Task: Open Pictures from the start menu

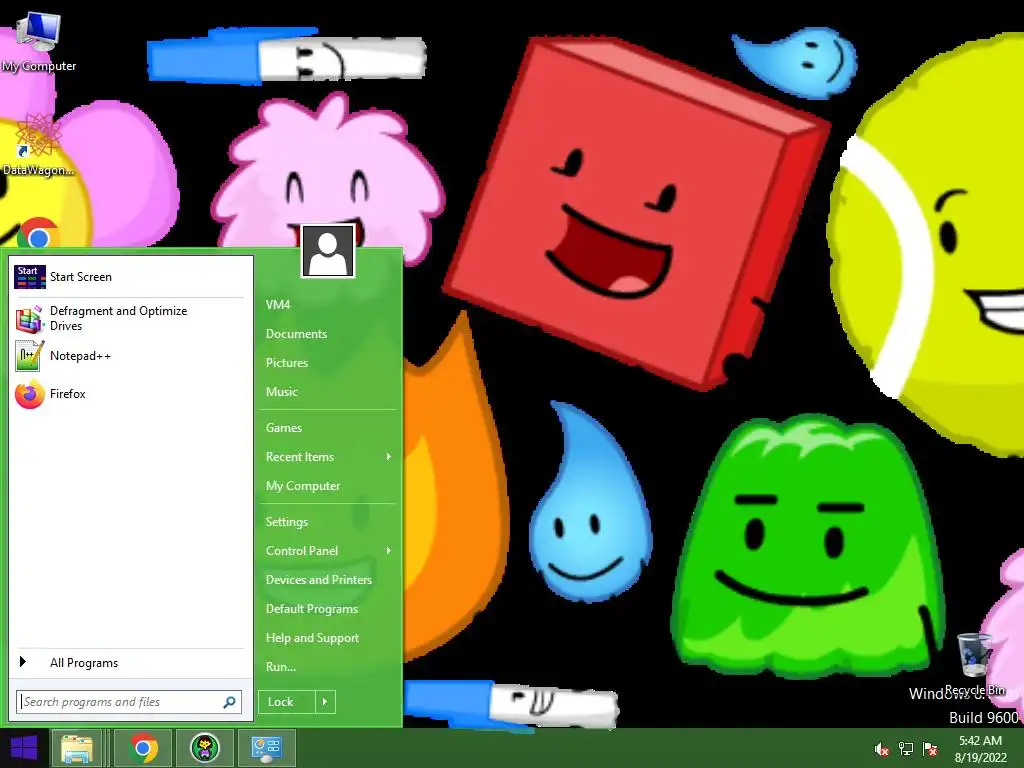Action: 287,362
